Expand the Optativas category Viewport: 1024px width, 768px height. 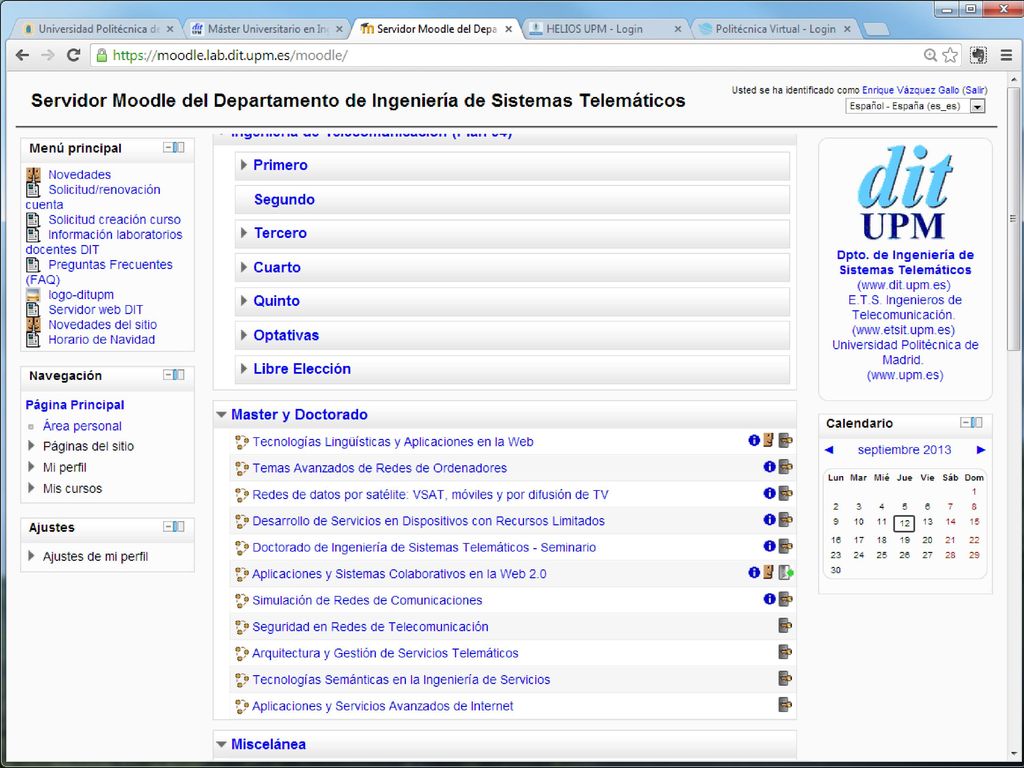pyautogui.click(x=244, y=335)
